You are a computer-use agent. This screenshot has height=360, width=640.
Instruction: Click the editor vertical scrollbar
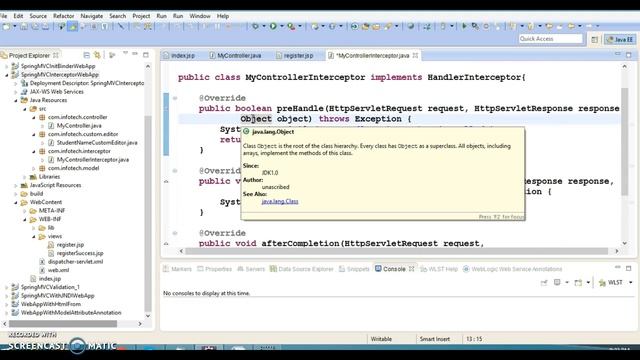click(624, 141)
